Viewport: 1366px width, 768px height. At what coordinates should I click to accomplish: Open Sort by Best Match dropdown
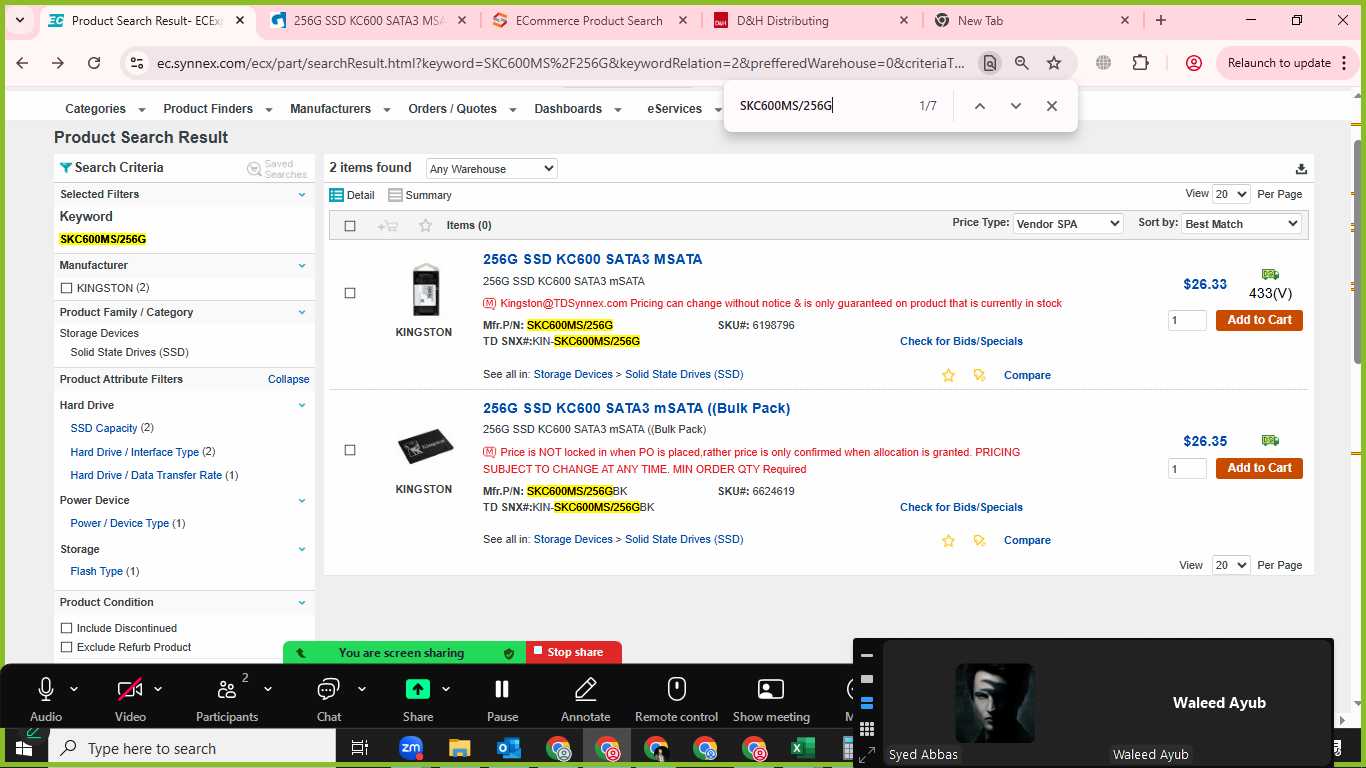click(1241, 224)
